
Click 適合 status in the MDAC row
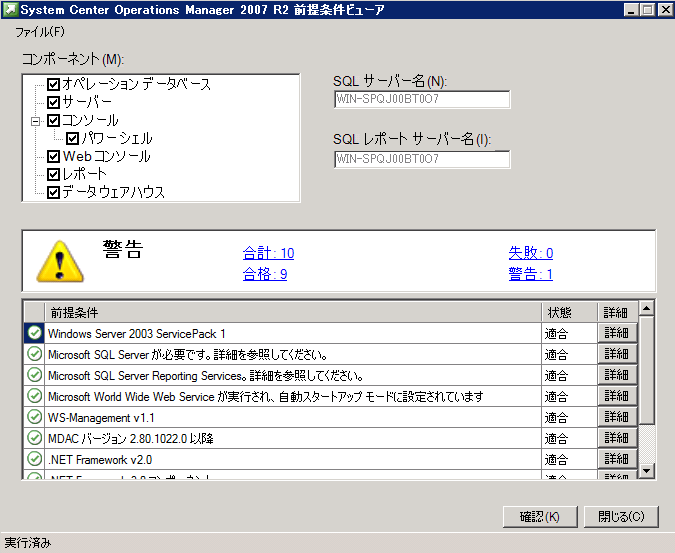(x=556, y=439)
